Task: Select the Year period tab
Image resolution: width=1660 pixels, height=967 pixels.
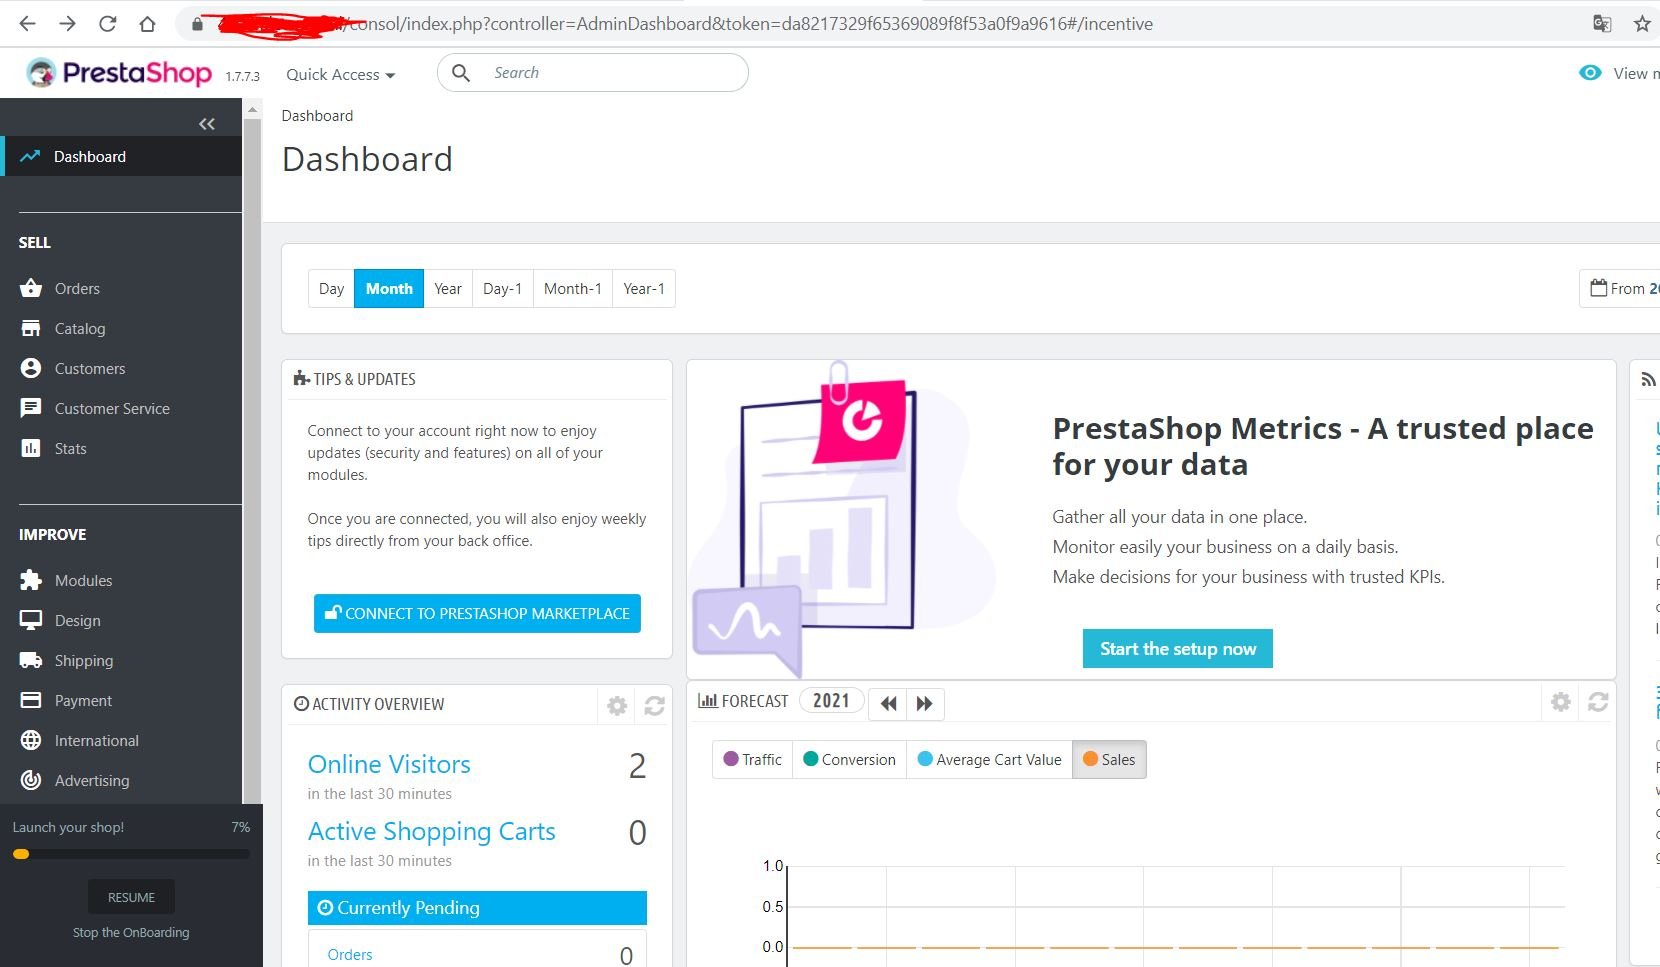Action: pos(448,288)
